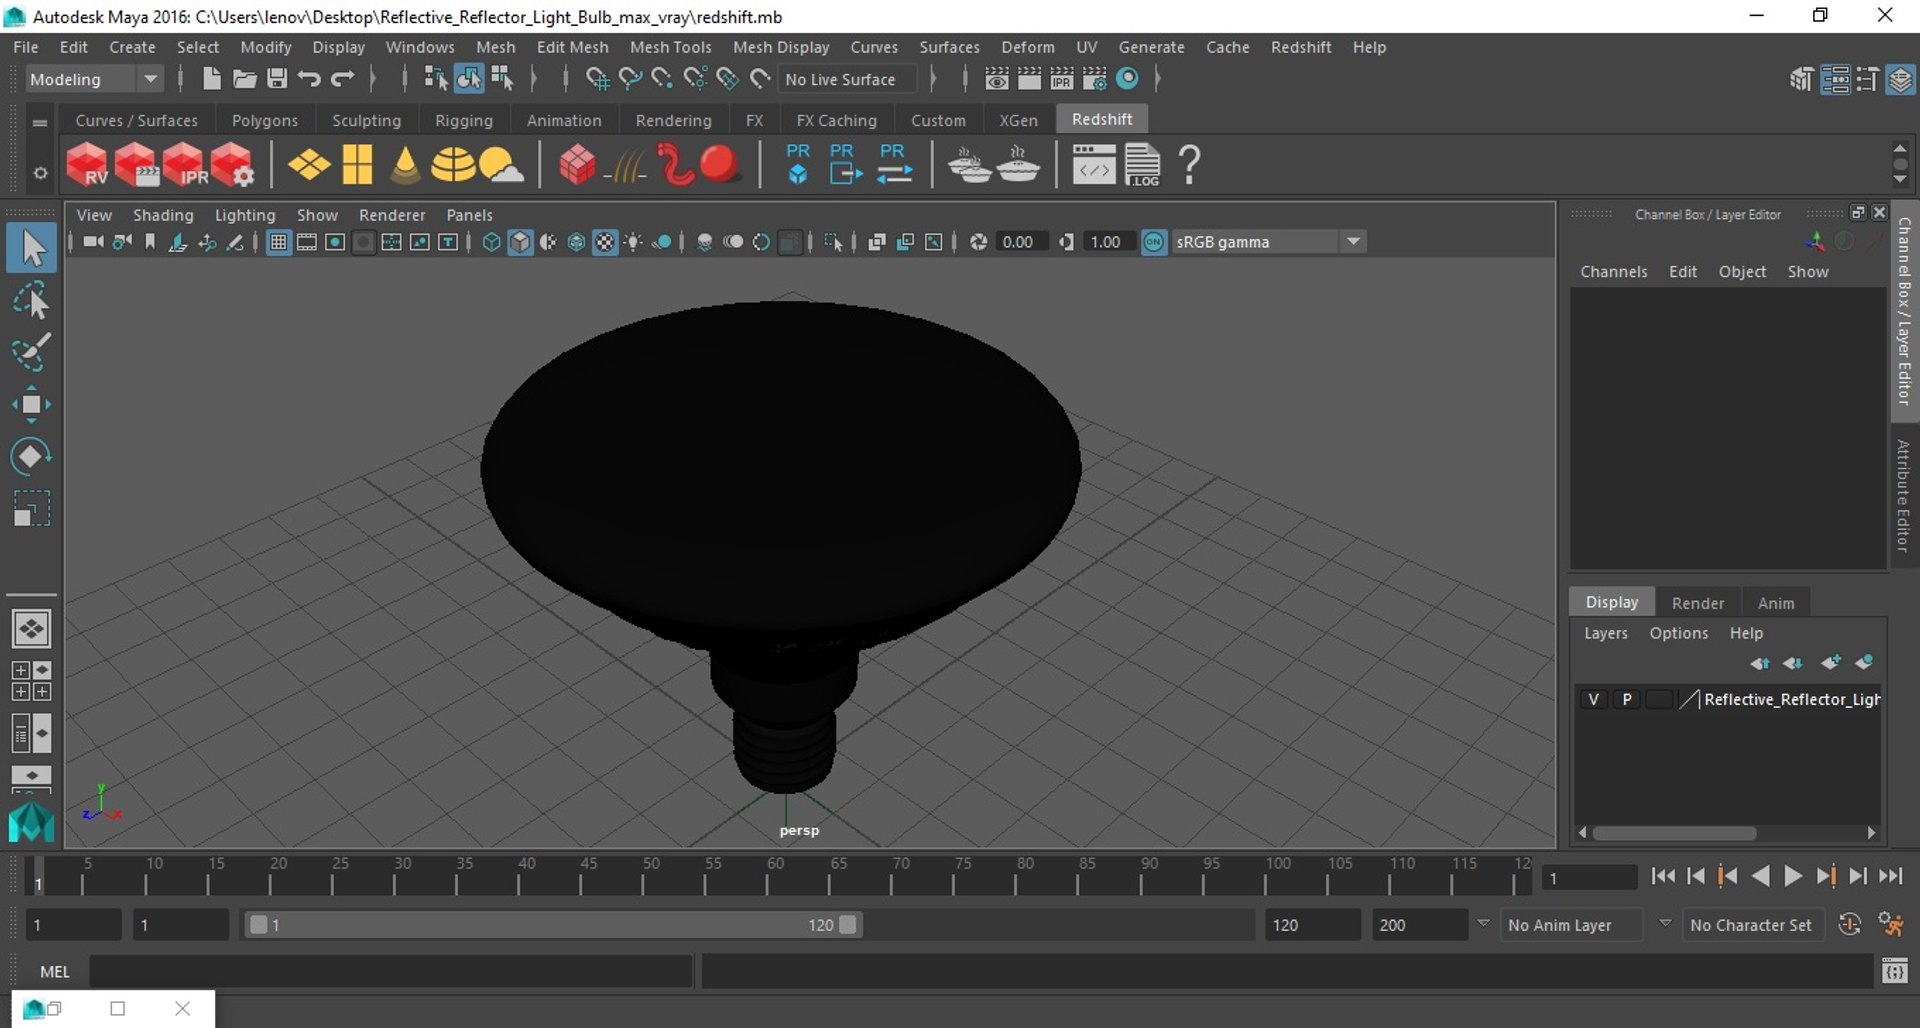This screenshot has height=1028, width=1920.
Task: Click the Save scene icon
Action: click(x=277, y=78)
